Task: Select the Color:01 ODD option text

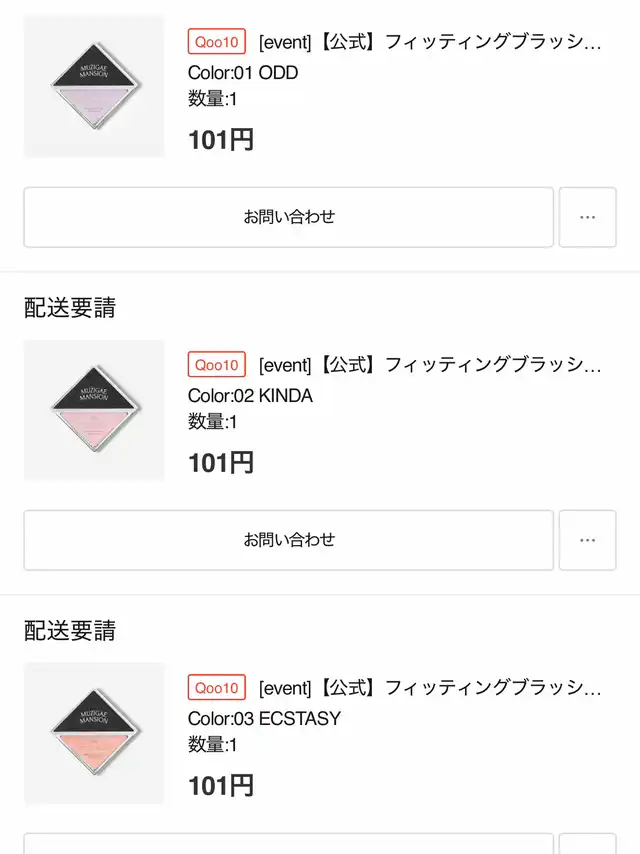Action: (x=243, y=72)
